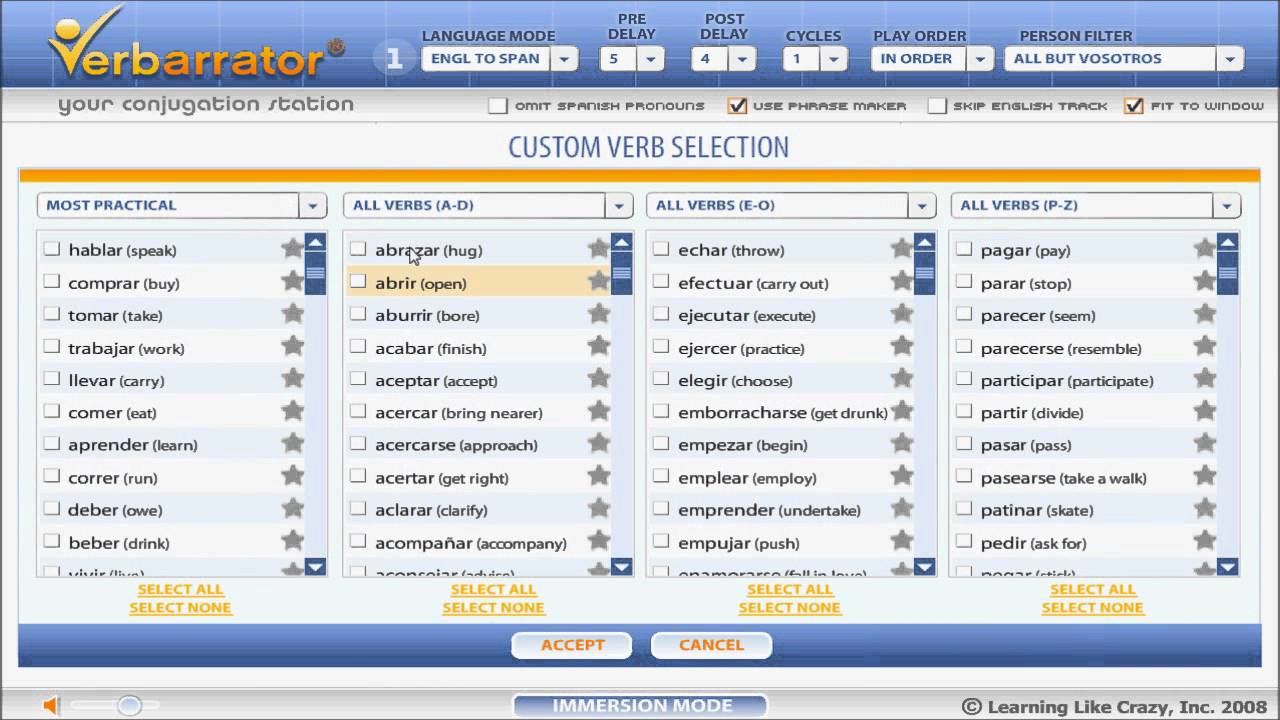Favorite acabar via star icon
This screenshot has width=1280, height=720.
click(x=598, y=347)
